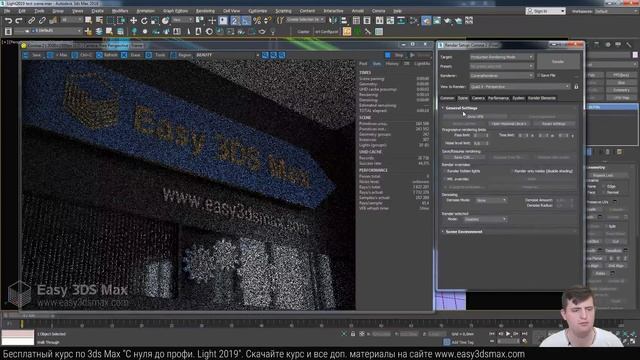
Task: Click the orange highlighted icon in the second toolbar row
Action: point(347,31)
